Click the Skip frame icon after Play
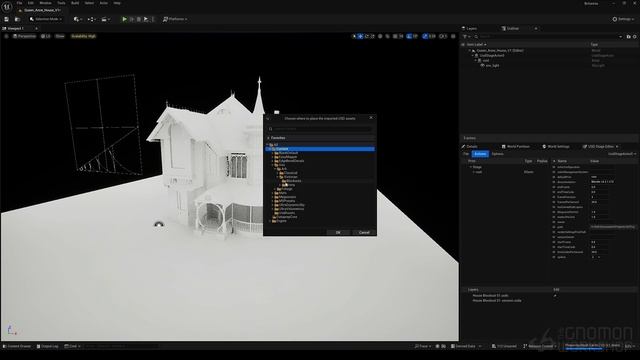This screenshot has width=640, height=360. [131, 19]
